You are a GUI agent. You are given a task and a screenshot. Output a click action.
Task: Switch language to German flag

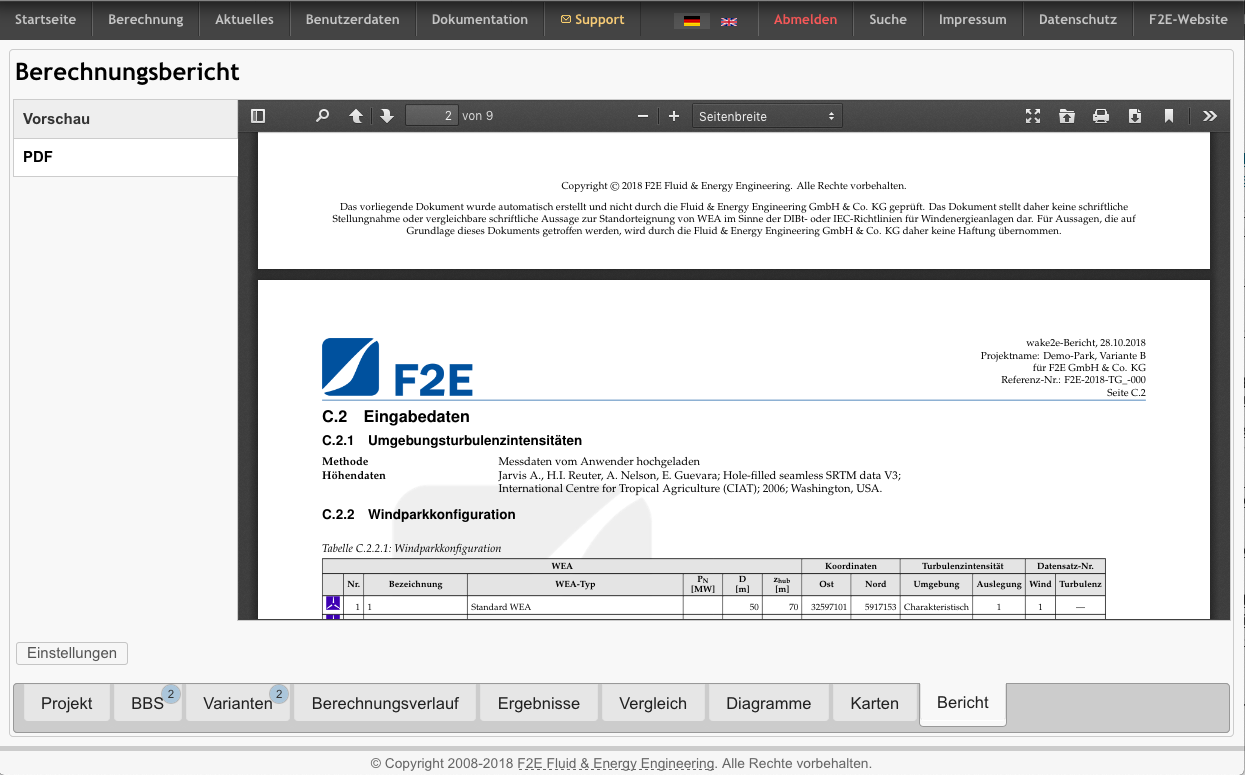tap(691, 21)
